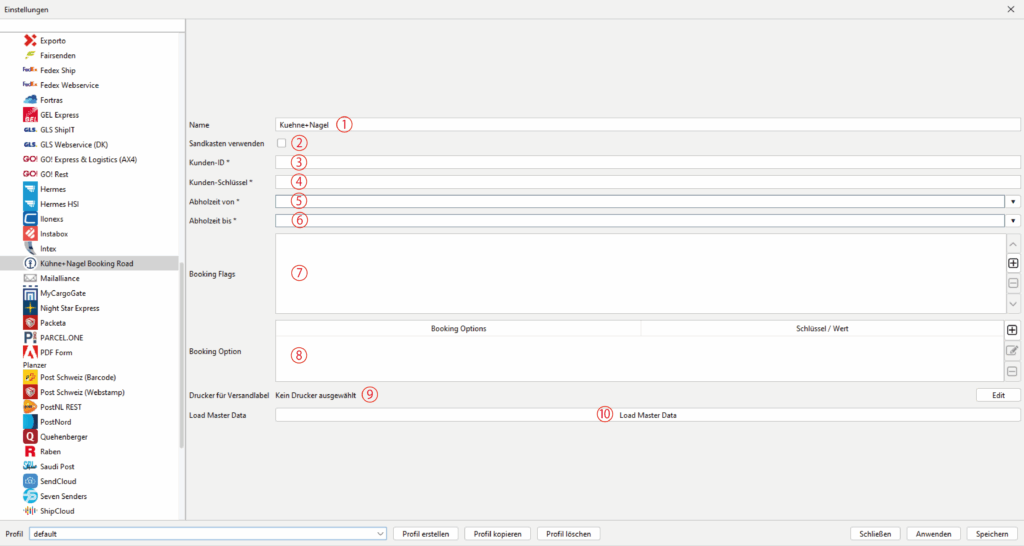Screen dimensions: 1024x546
Task: Edit the selected Booking Option pencil icon
Action: coord(1012,351)
